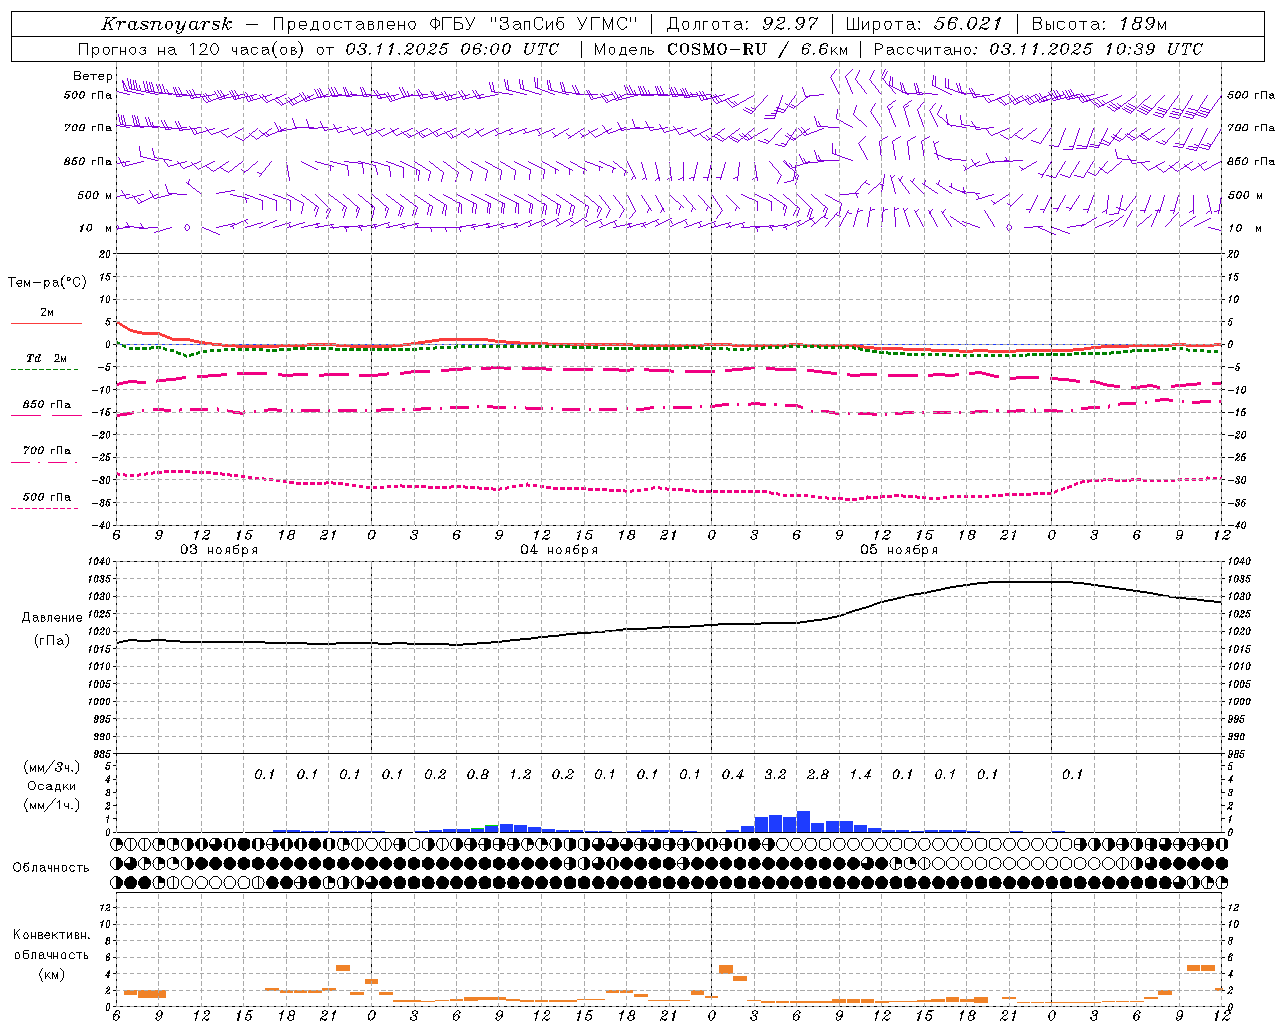Click the '(мм/3ч.)' precipitation unit label
Viewport: 1280px width, 1024px height.
click(52, 767)
